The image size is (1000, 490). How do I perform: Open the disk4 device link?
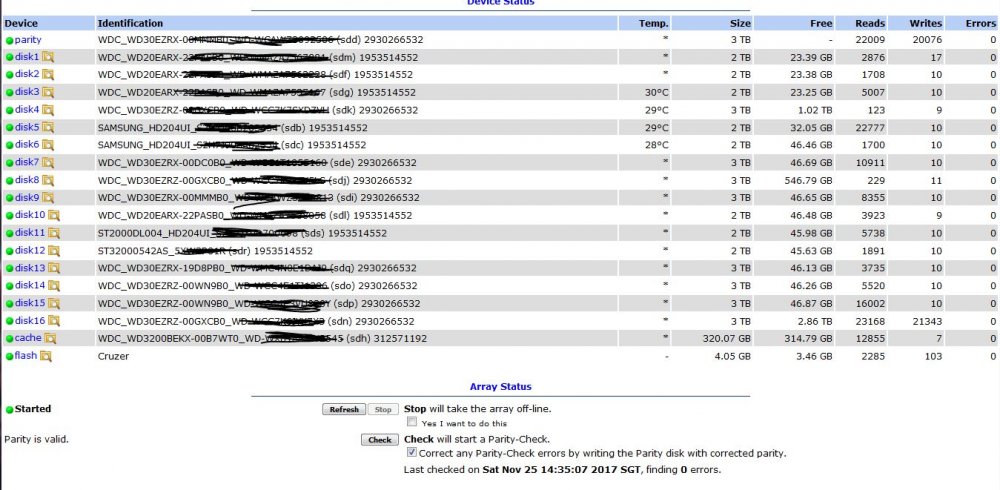(x=27, y=110)
